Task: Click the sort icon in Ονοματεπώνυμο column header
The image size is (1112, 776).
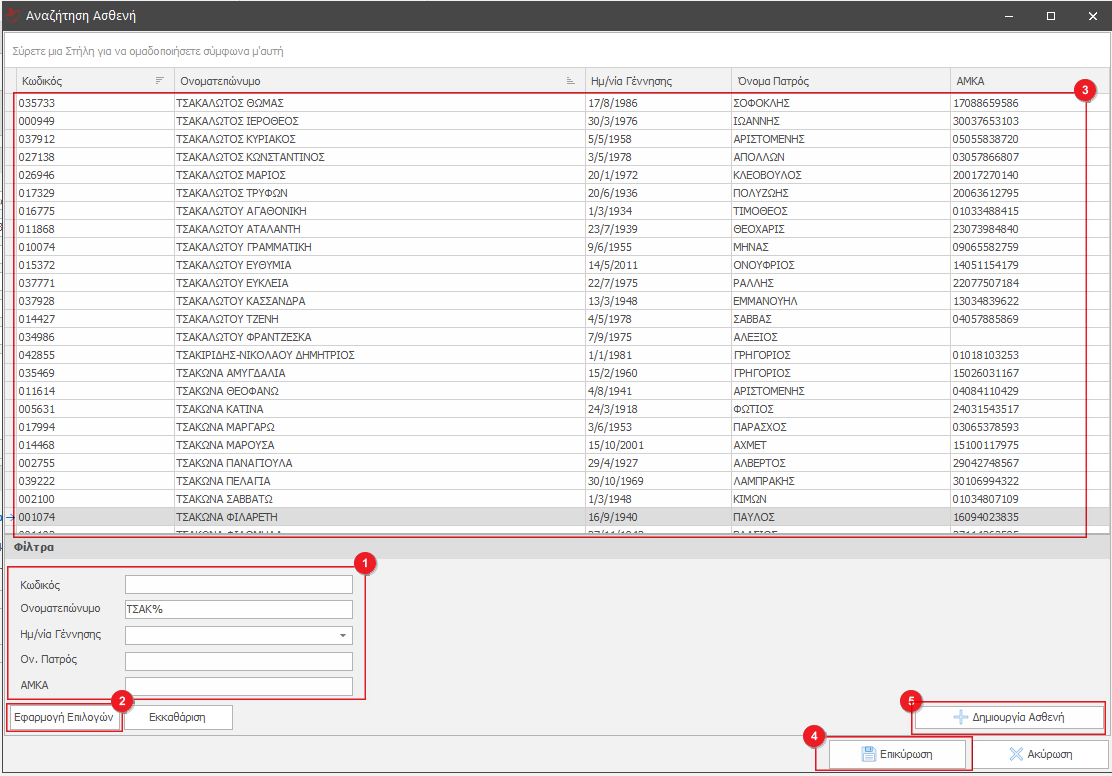Action: click(x=570, y=81)
